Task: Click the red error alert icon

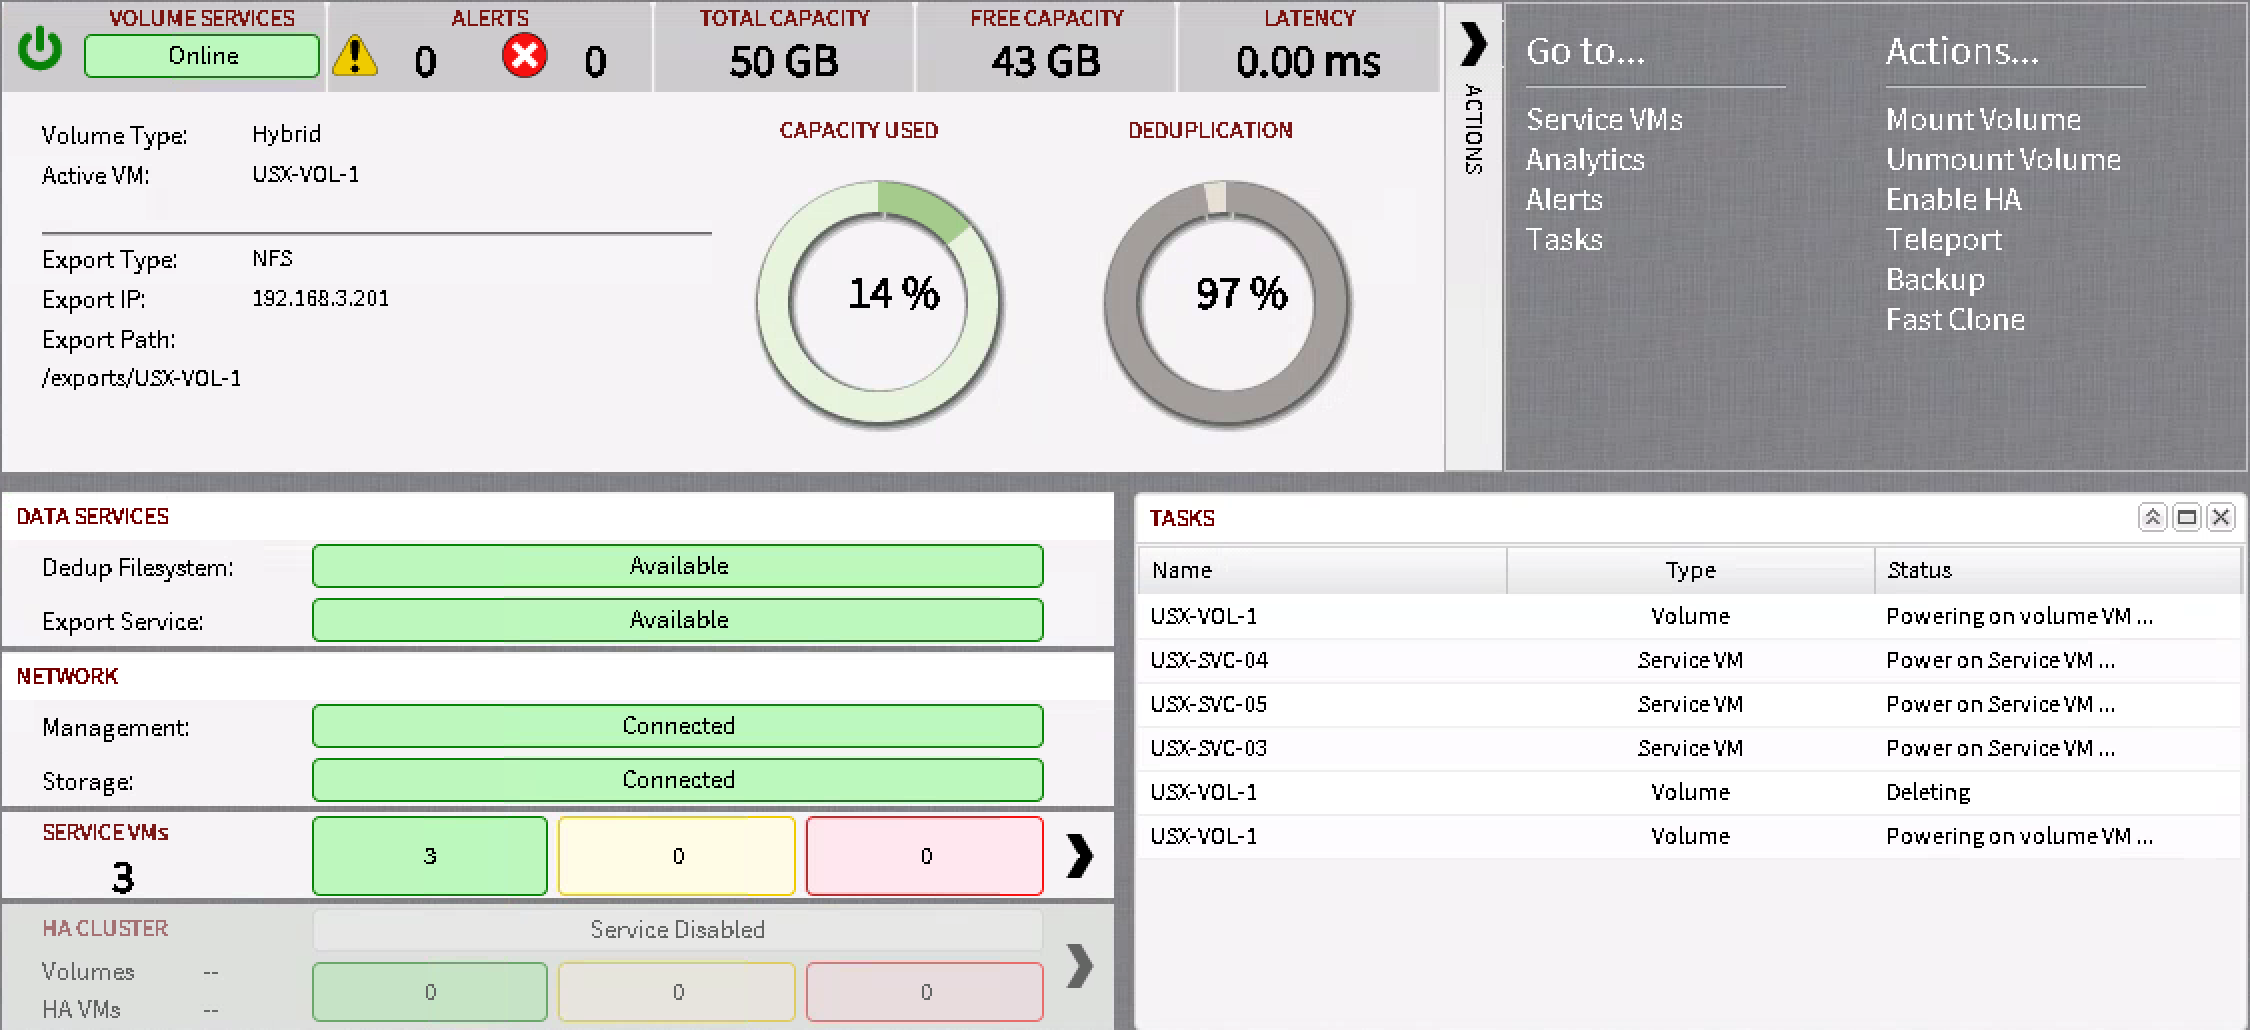Action: (x=524, y=56)
